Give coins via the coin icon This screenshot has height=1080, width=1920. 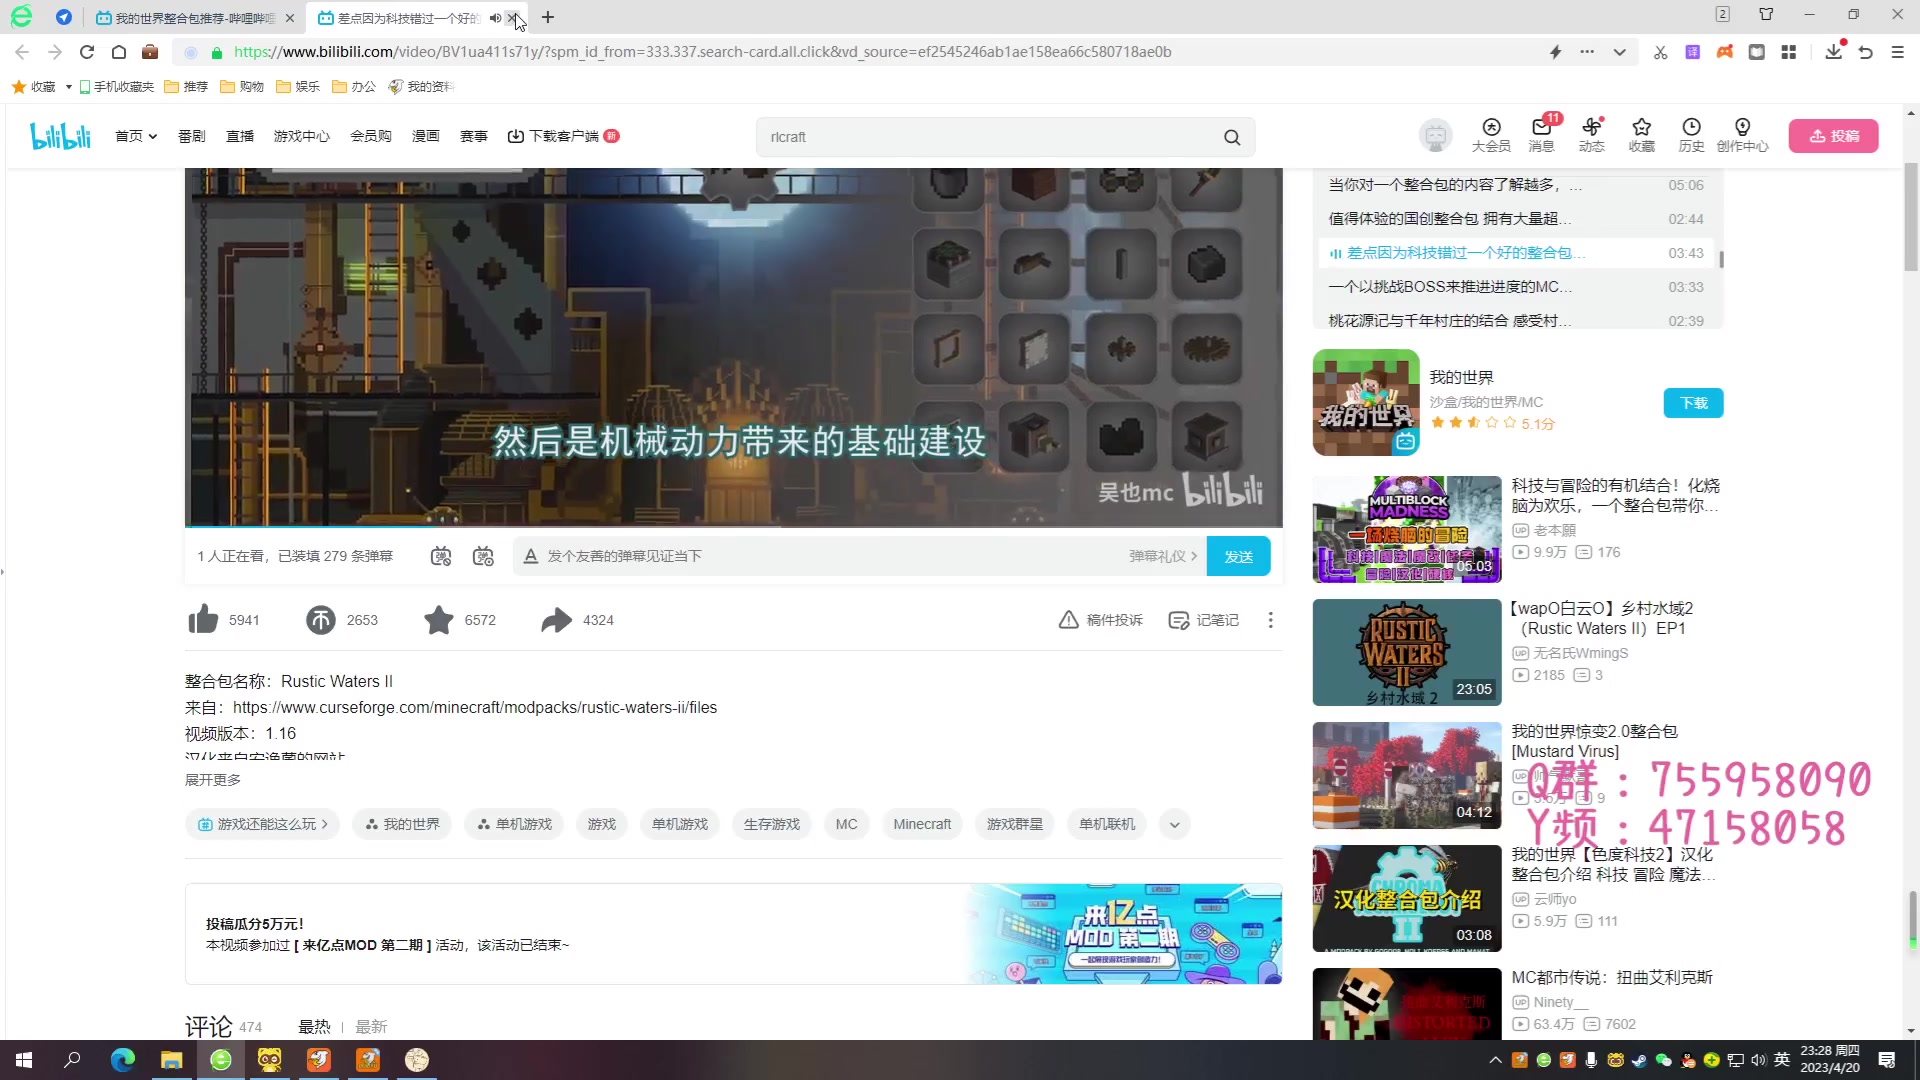pos(321,620)
